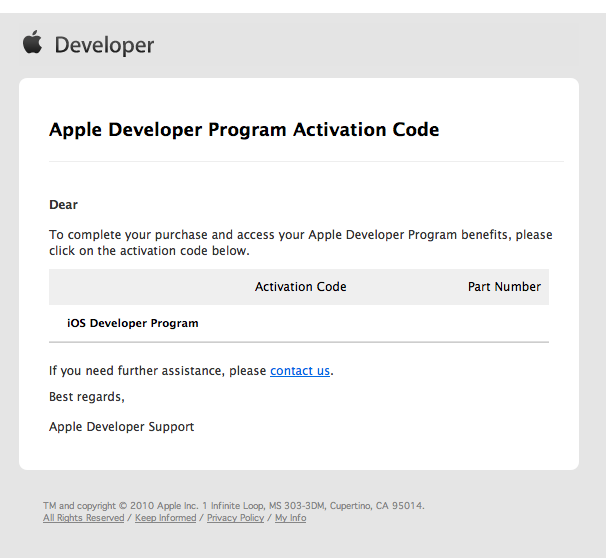Screen dimensions: 606x558
Task: Select the iOS Developer Program row
Action: click(x=299, y=323)
